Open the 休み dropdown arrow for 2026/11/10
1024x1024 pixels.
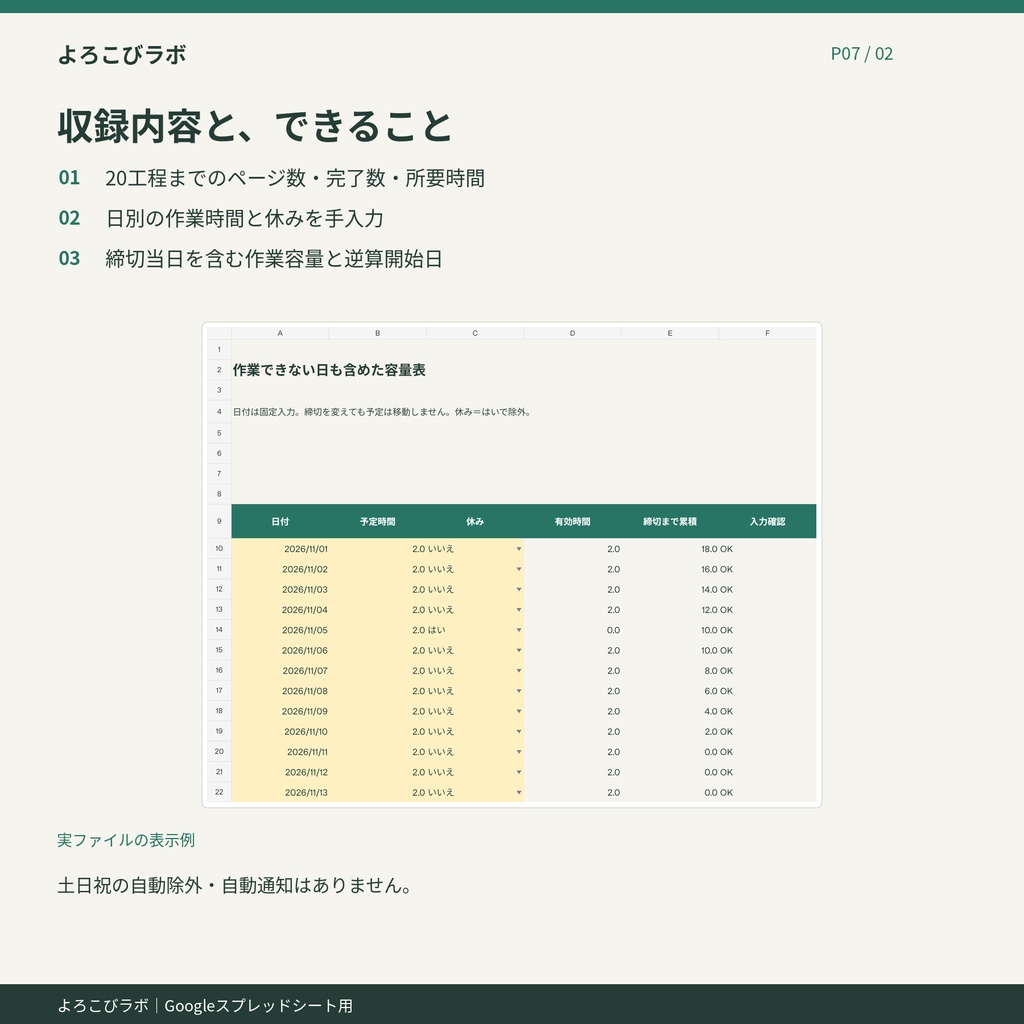(x=519, y=731)
